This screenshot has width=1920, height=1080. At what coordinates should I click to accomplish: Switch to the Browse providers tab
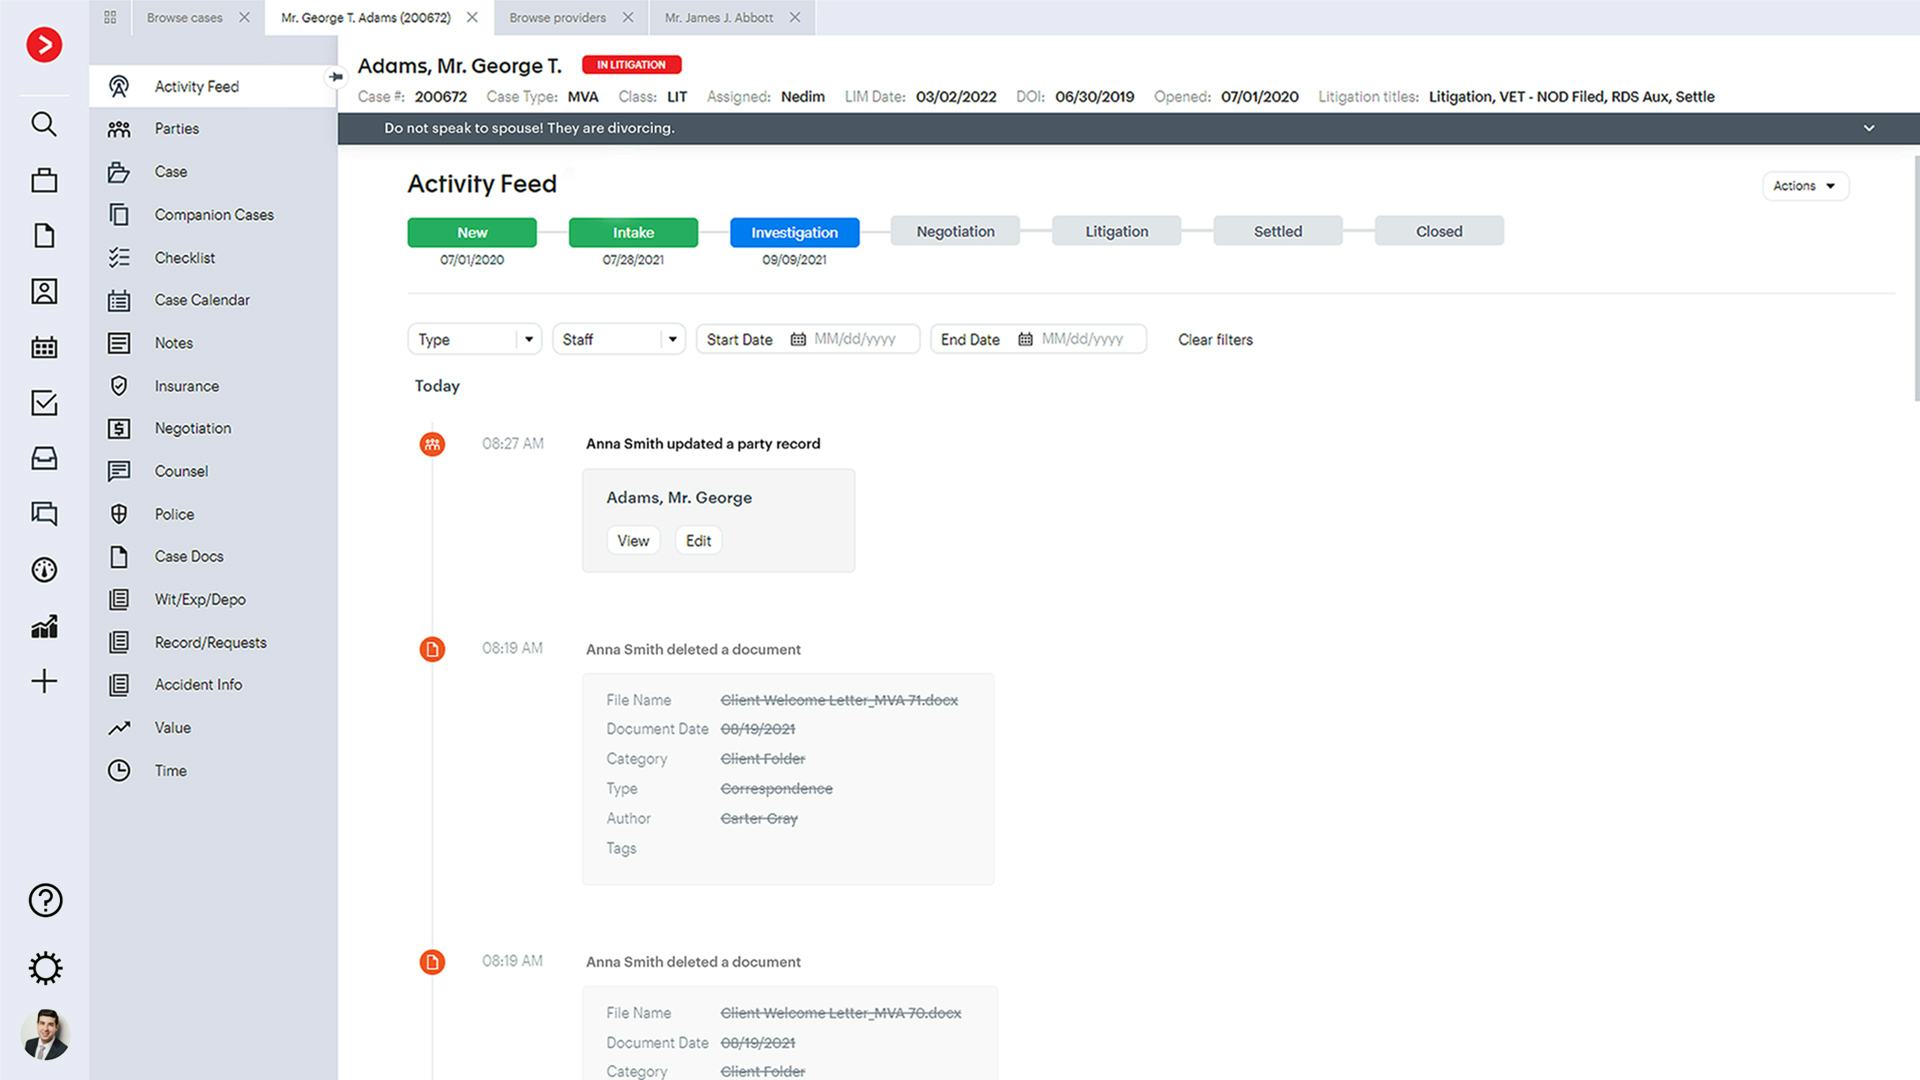(557, 17)
